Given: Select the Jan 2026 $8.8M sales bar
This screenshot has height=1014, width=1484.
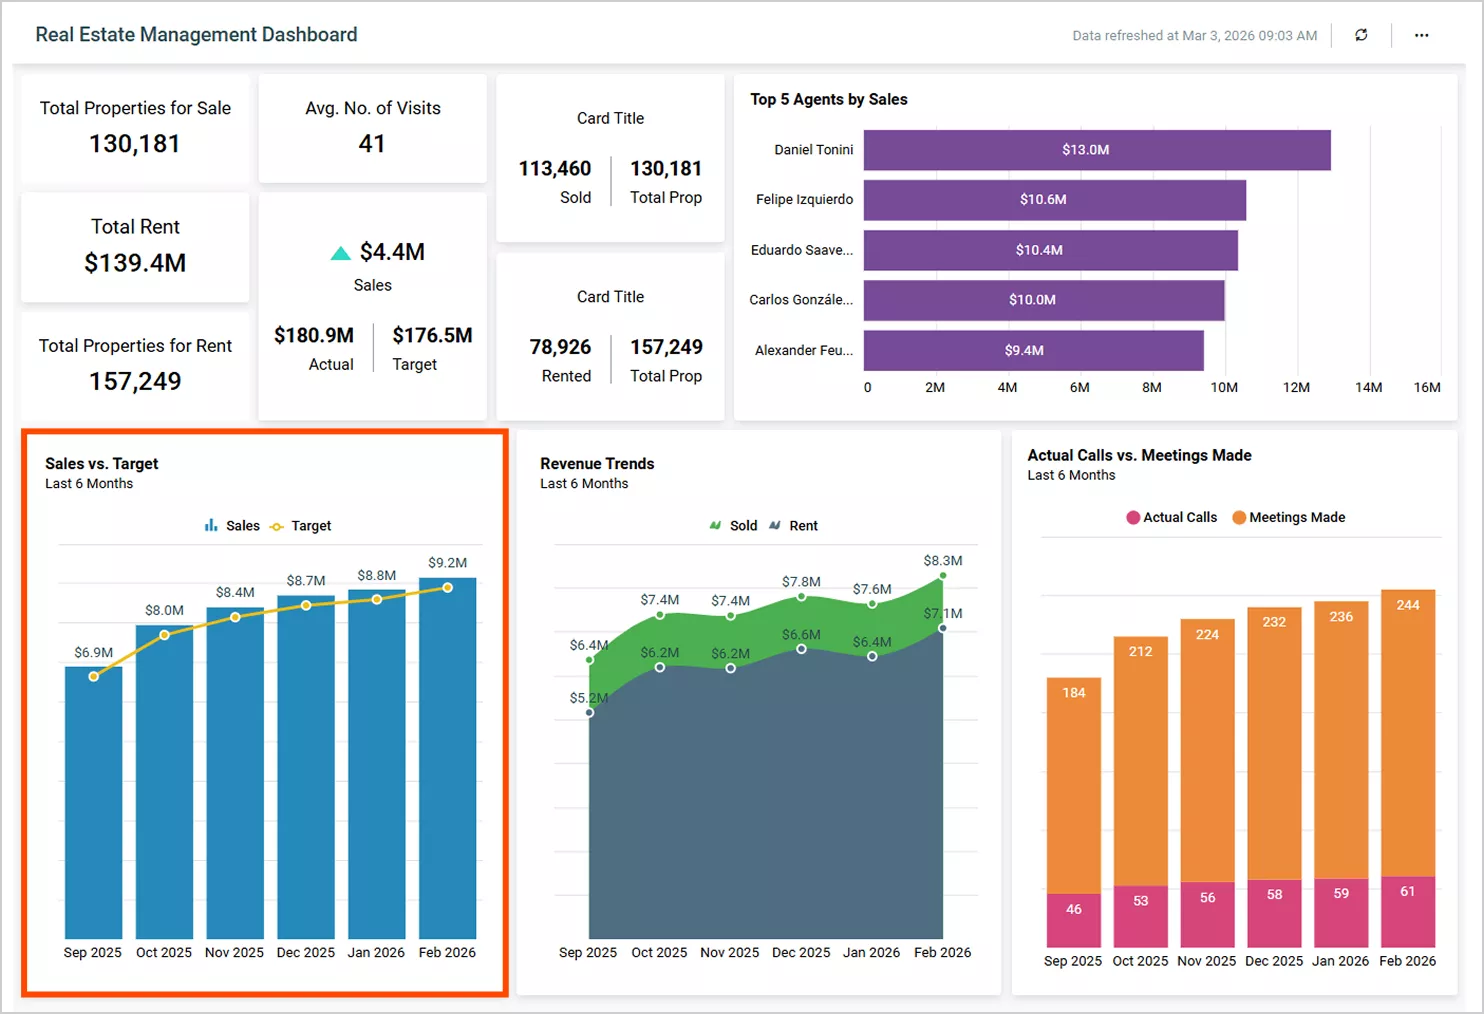Looking at the screenshot, I should 377,764.
